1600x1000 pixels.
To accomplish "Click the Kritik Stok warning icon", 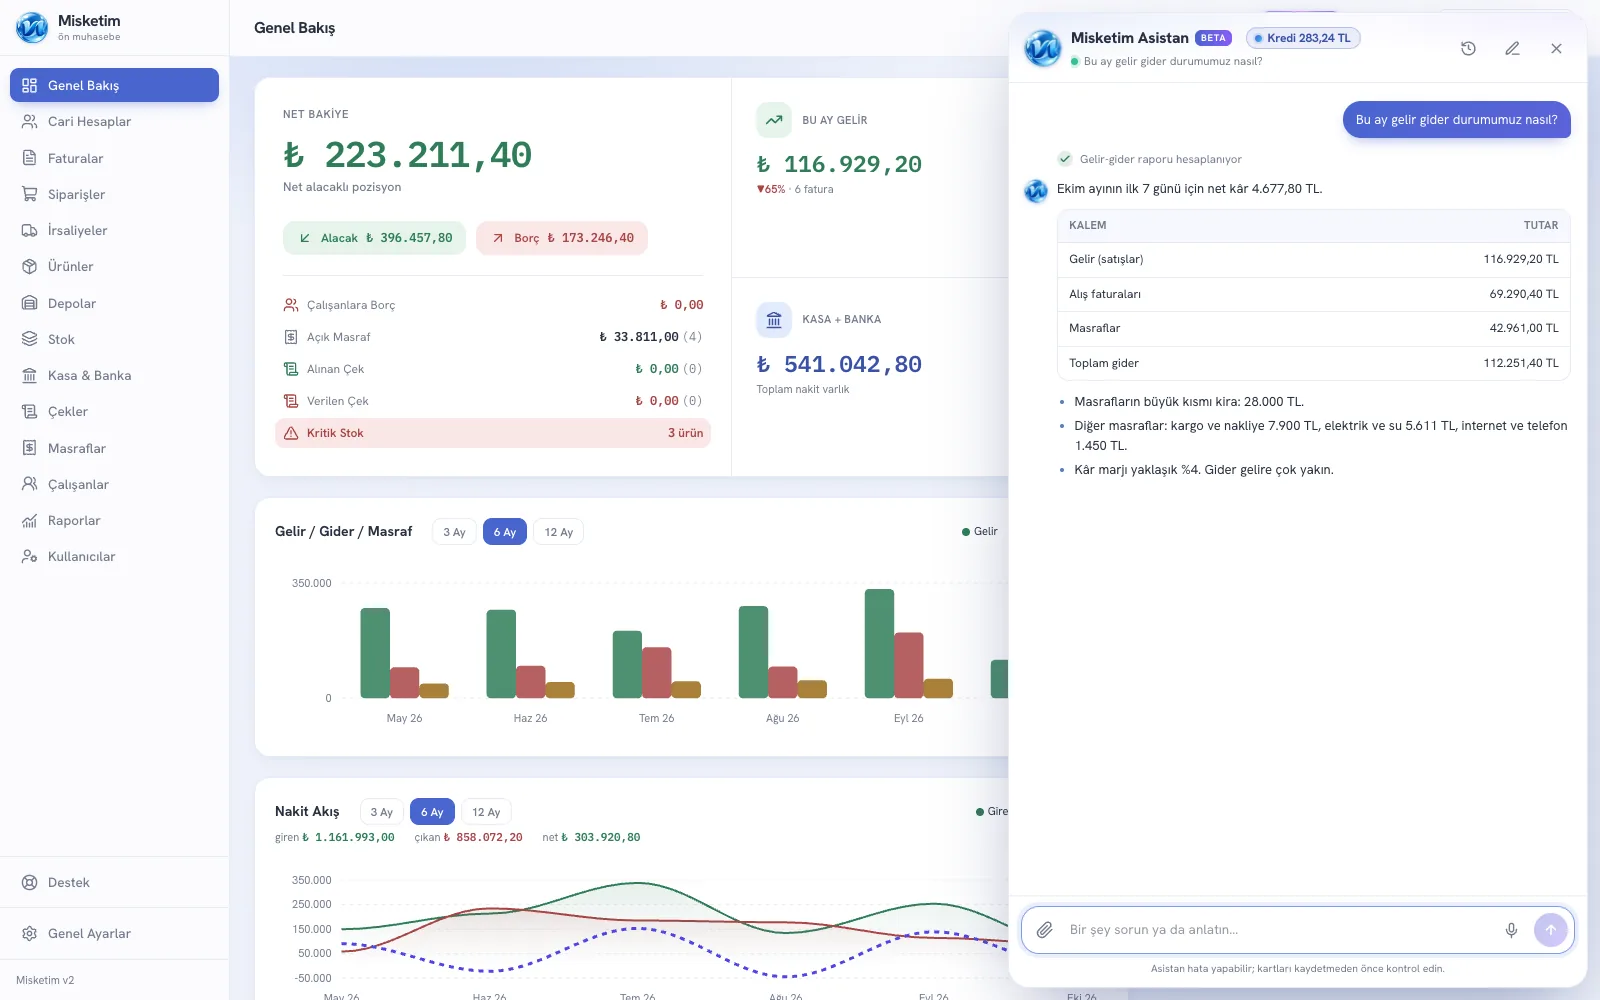I will tap(291, 433).
